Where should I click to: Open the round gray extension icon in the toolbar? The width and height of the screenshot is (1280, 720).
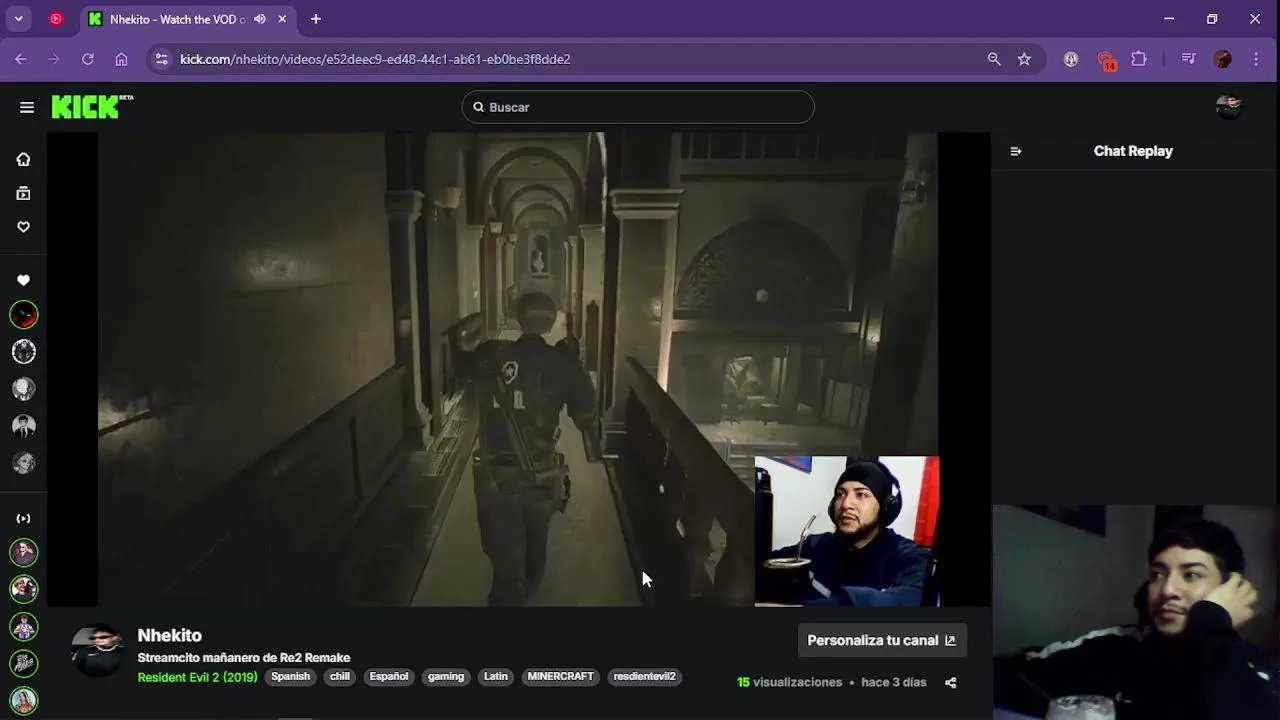[x=1071, y=59]
